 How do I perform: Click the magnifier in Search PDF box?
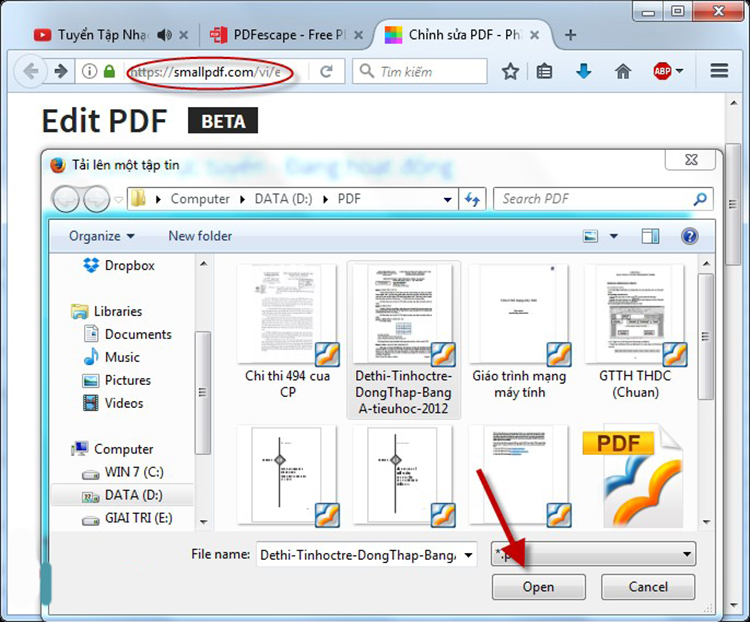coord(700,199)
